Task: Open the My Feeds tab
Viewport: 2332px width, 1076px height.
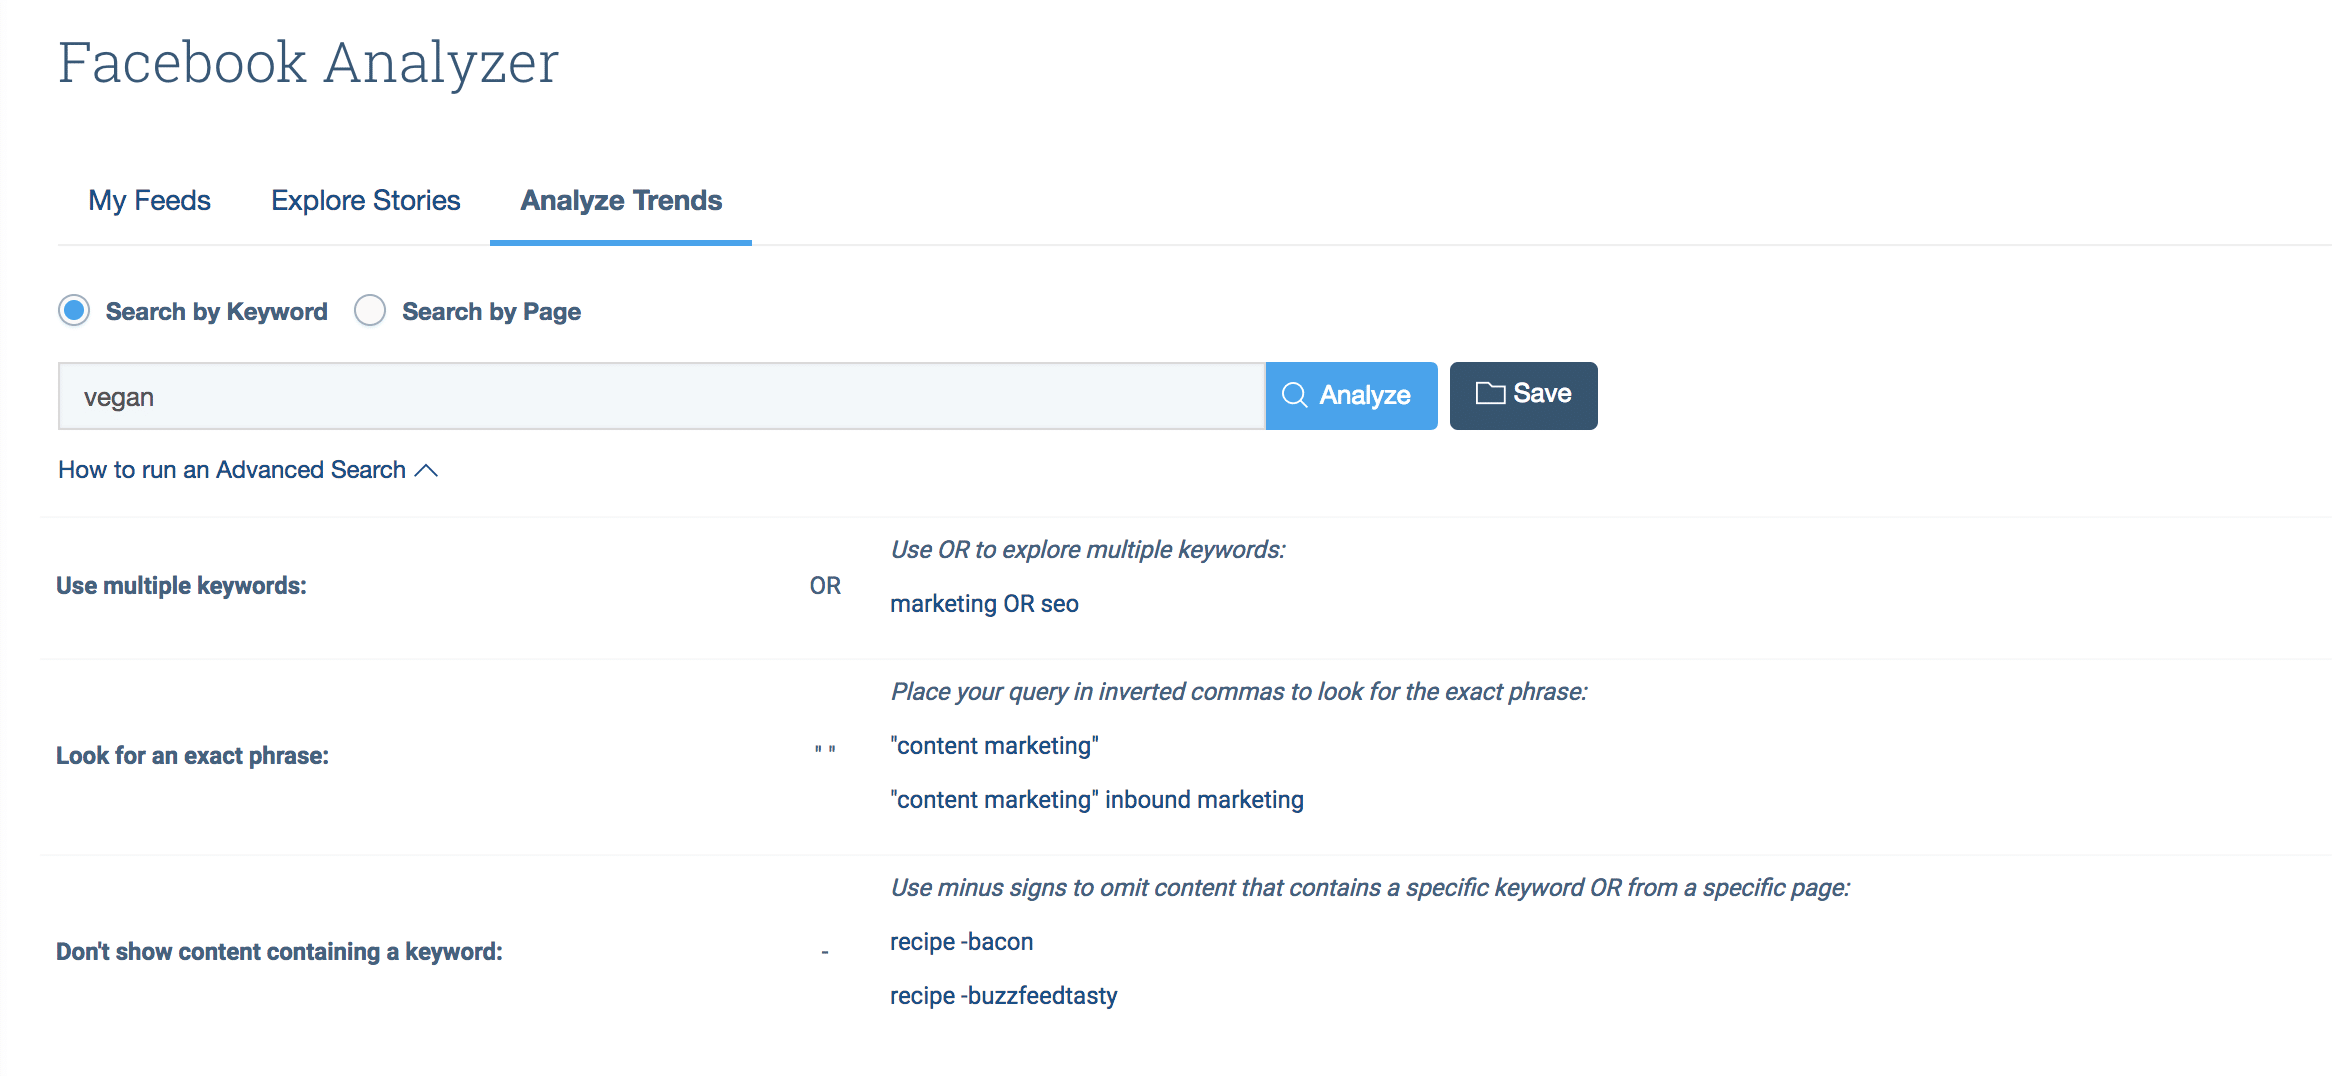Action: [150, 200]
